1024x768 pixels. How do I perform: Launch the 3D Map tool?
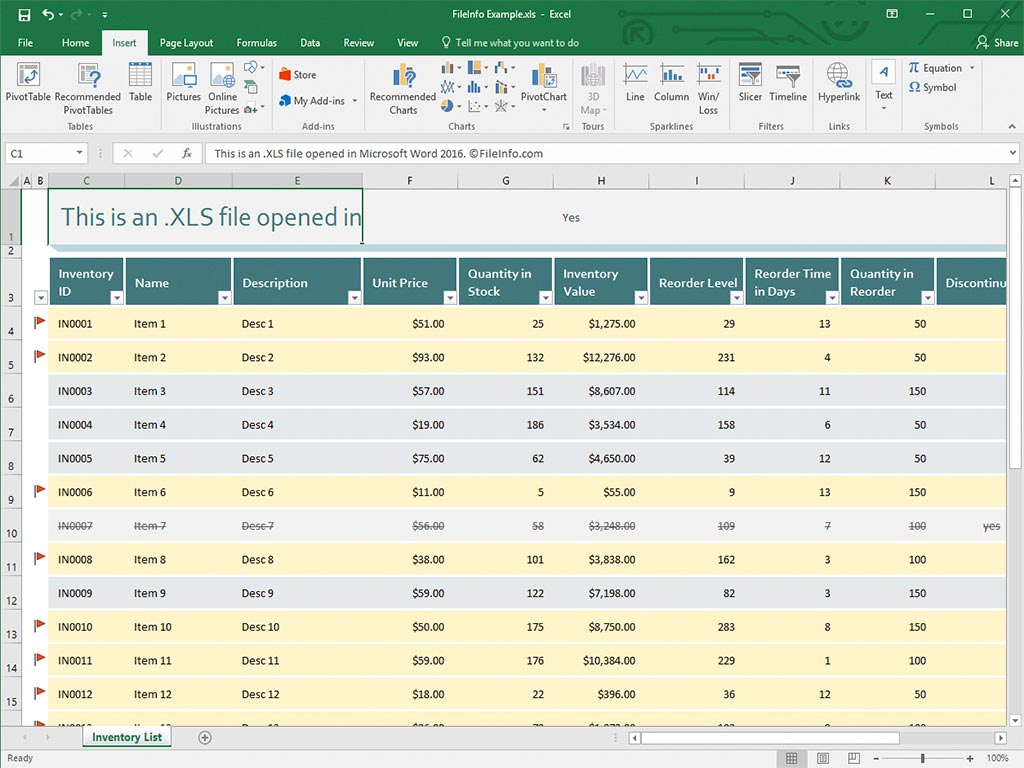click(x=592, y=88)
